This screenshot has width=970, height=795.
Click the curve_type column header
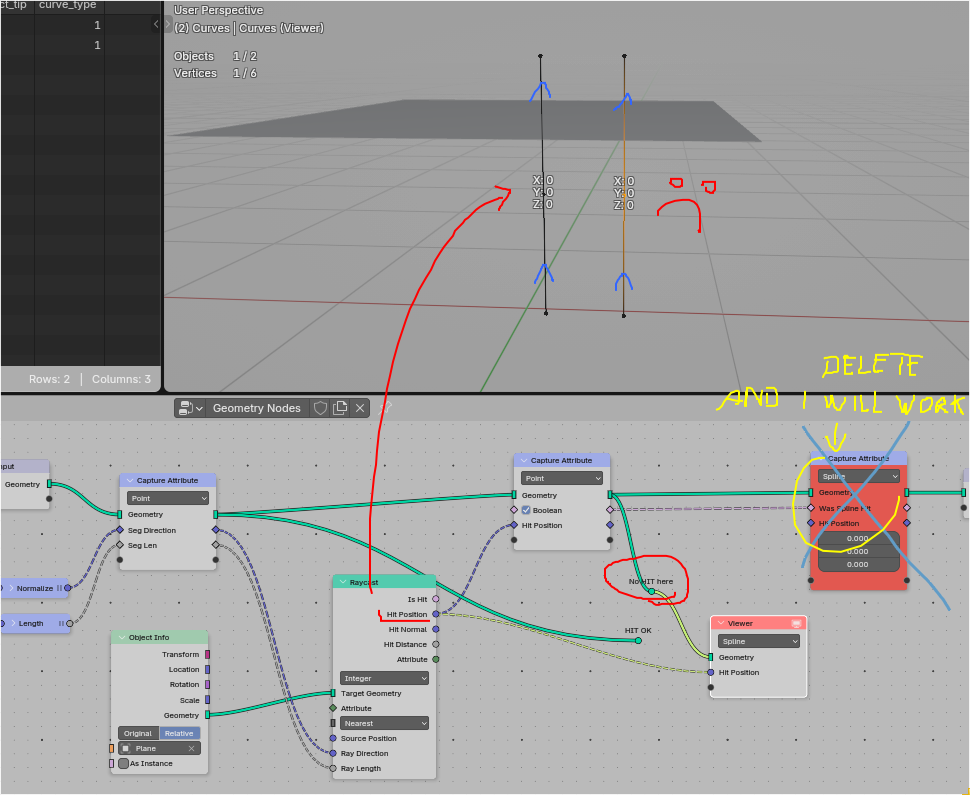coord(67,5)
